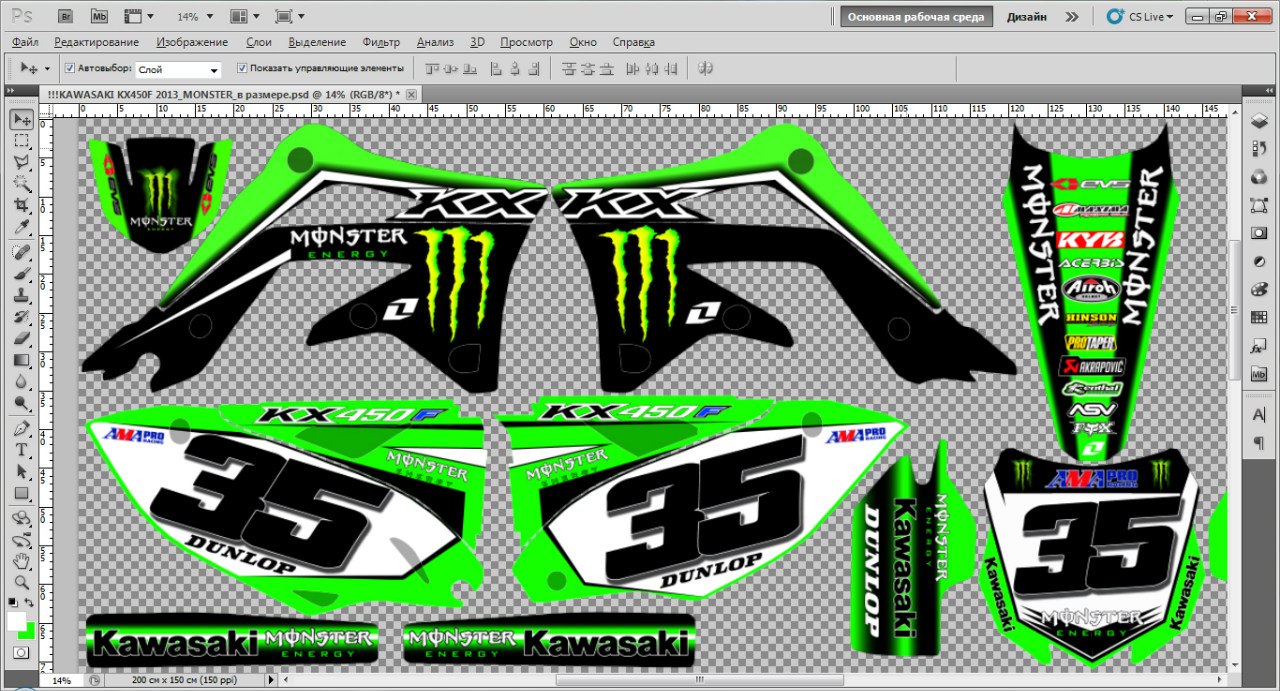Viewport: 1280px width, 691px height.
Task: Open the Файл menu
Action: (x=26, y=42)
